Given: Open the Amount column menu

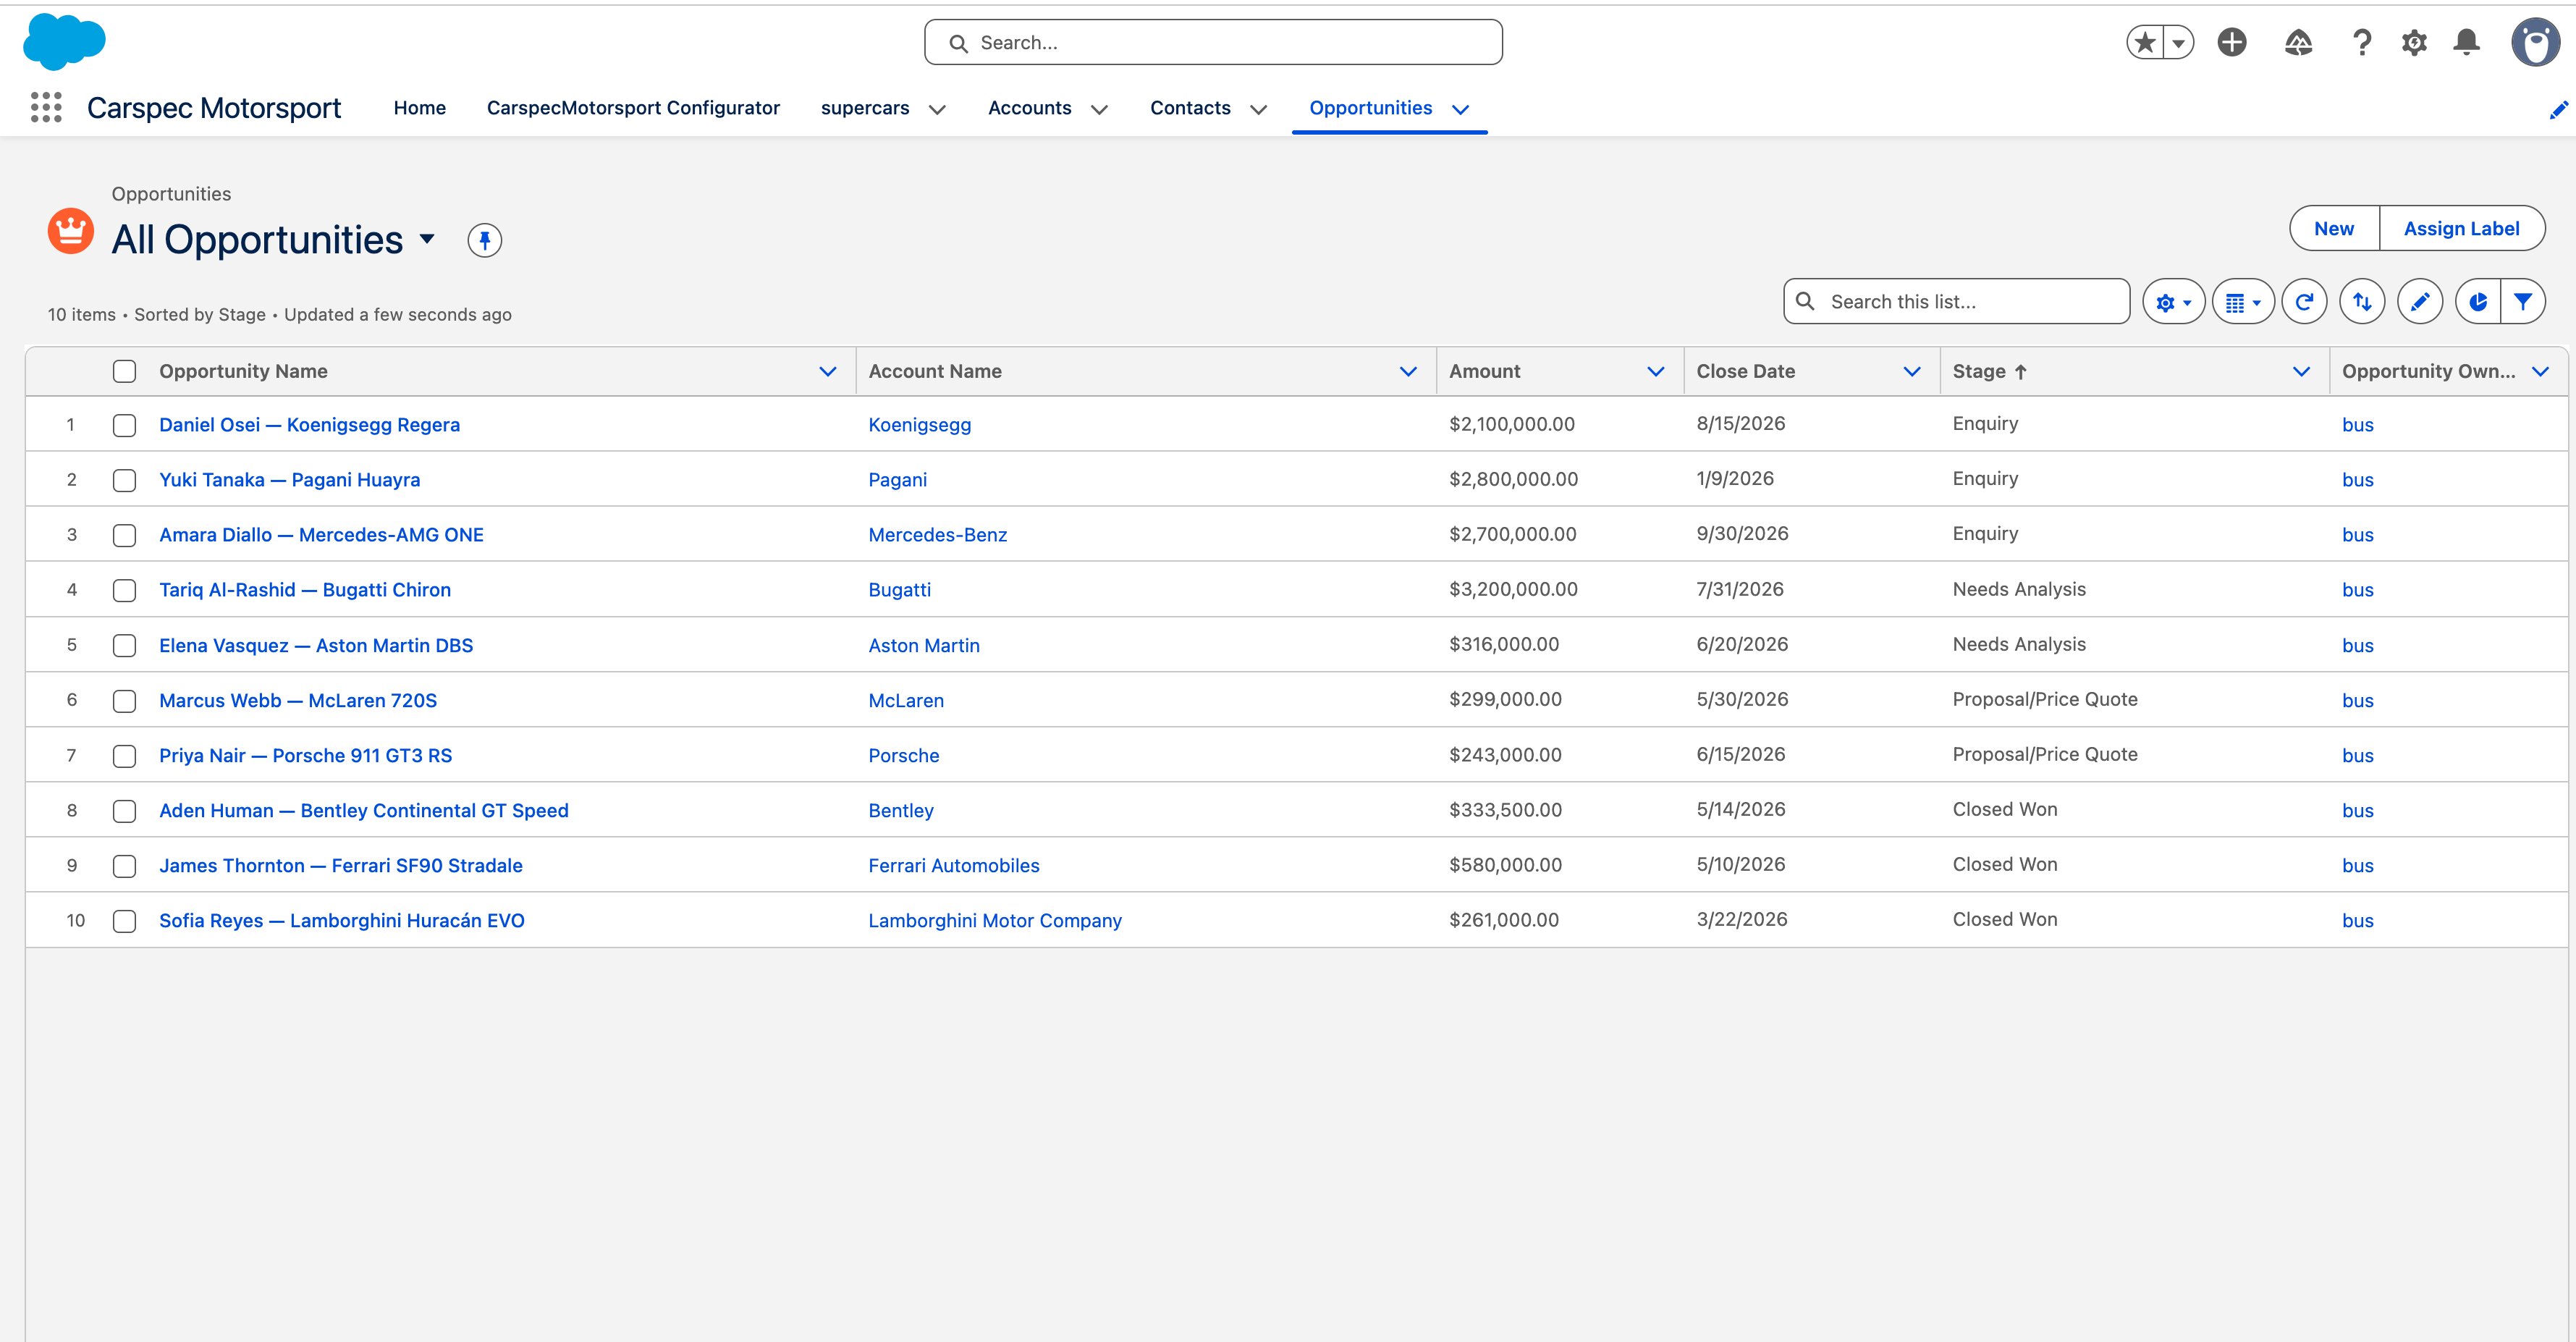Looking at the screenshot, I should coord(1655,371).
